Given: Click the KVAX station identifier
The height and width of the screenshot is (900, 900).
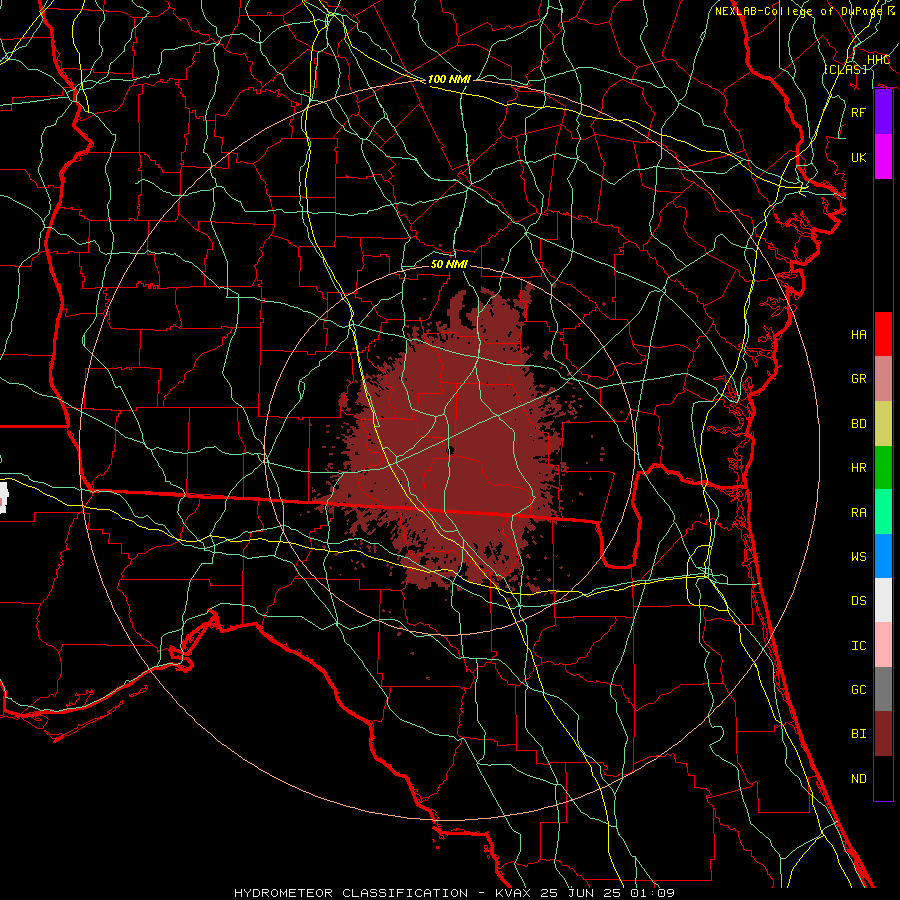Looking at the screenshot, I should (x=511, y=893).
